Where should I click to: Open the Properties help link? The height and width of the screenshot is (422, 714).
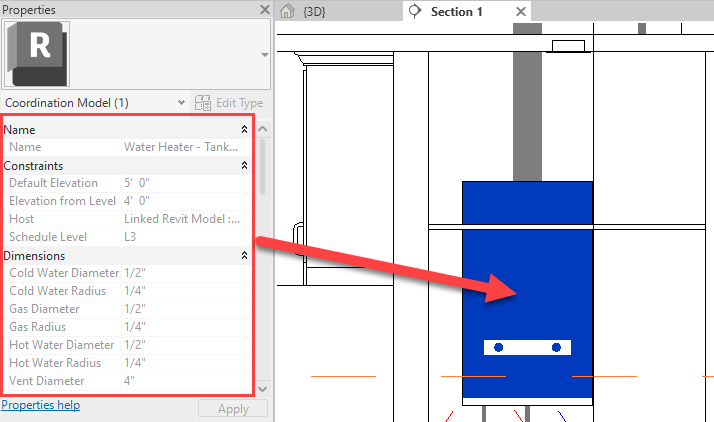[40, 405]
